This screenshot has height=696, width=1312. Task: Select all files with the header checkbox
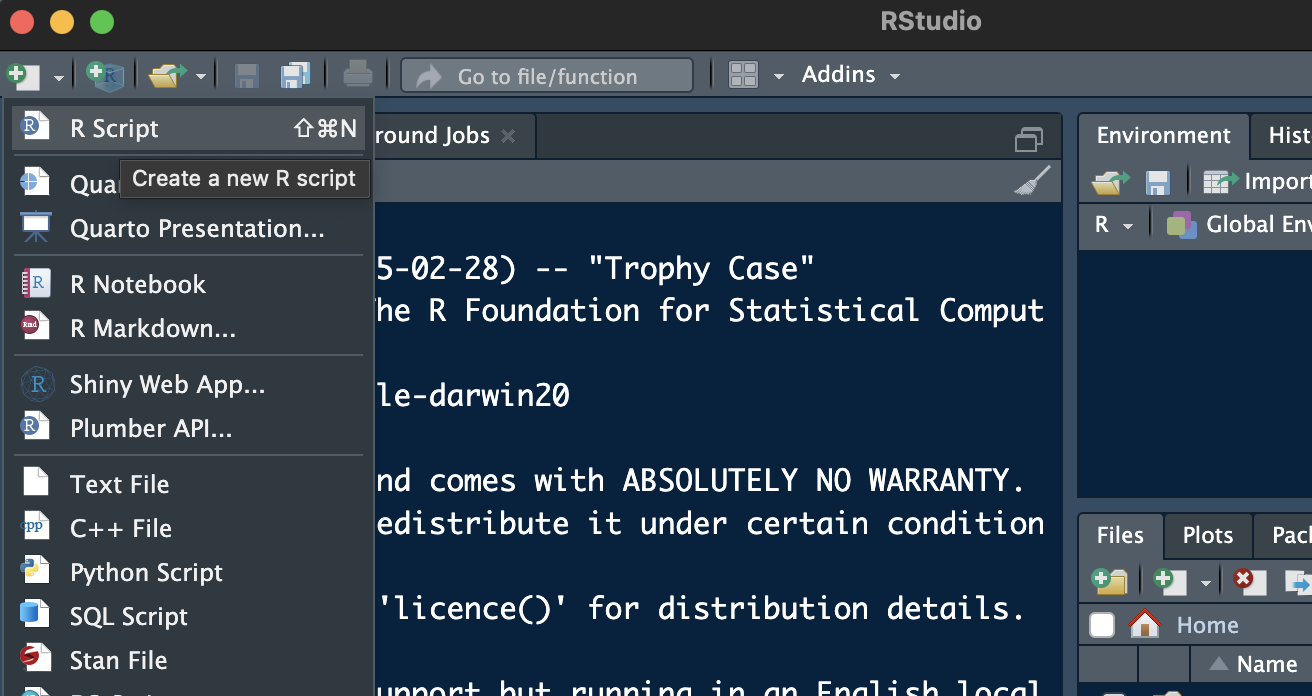[x=1102, y=625]
